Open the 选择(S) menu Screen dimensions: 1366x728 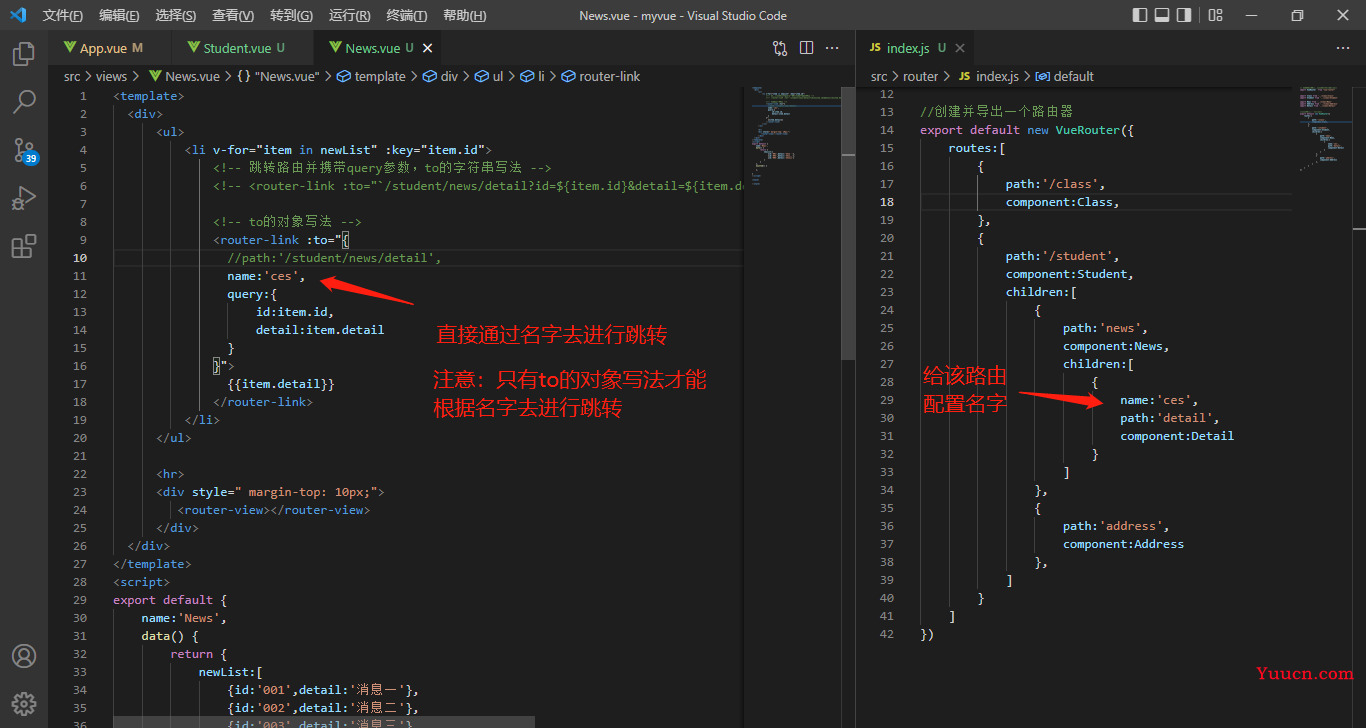point(176,15)
